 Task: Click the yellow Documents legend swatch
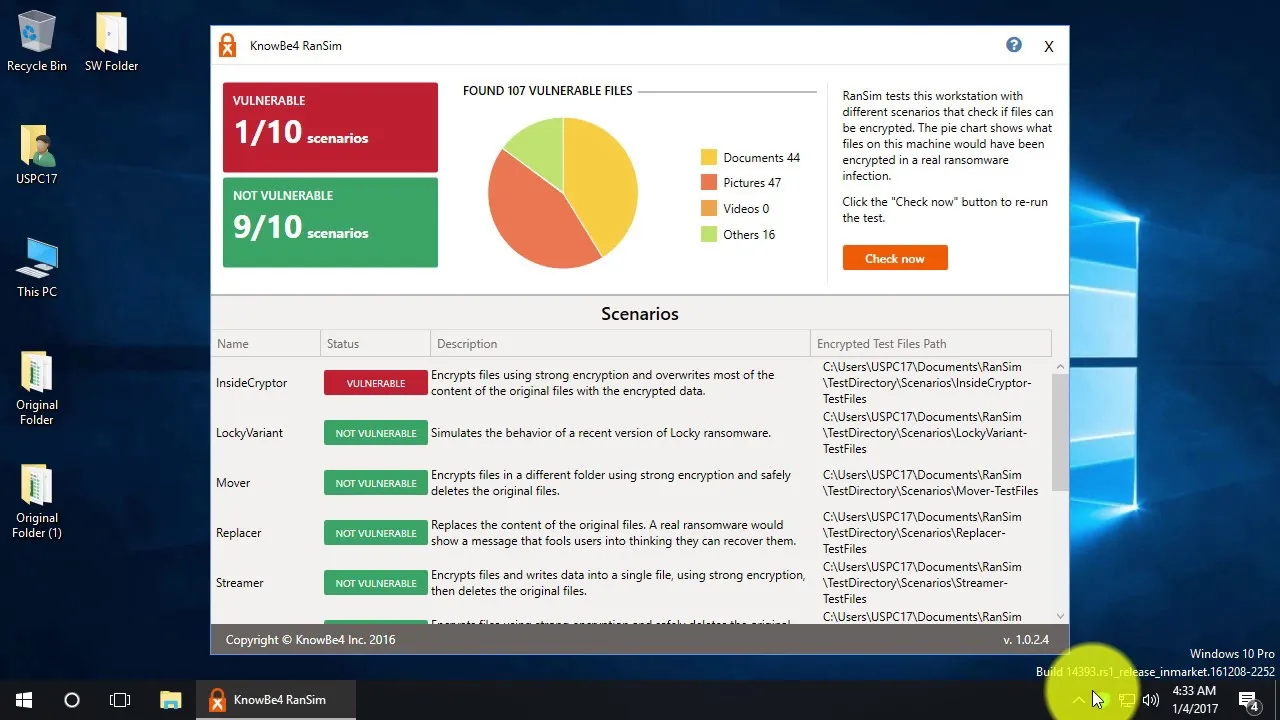709,157
